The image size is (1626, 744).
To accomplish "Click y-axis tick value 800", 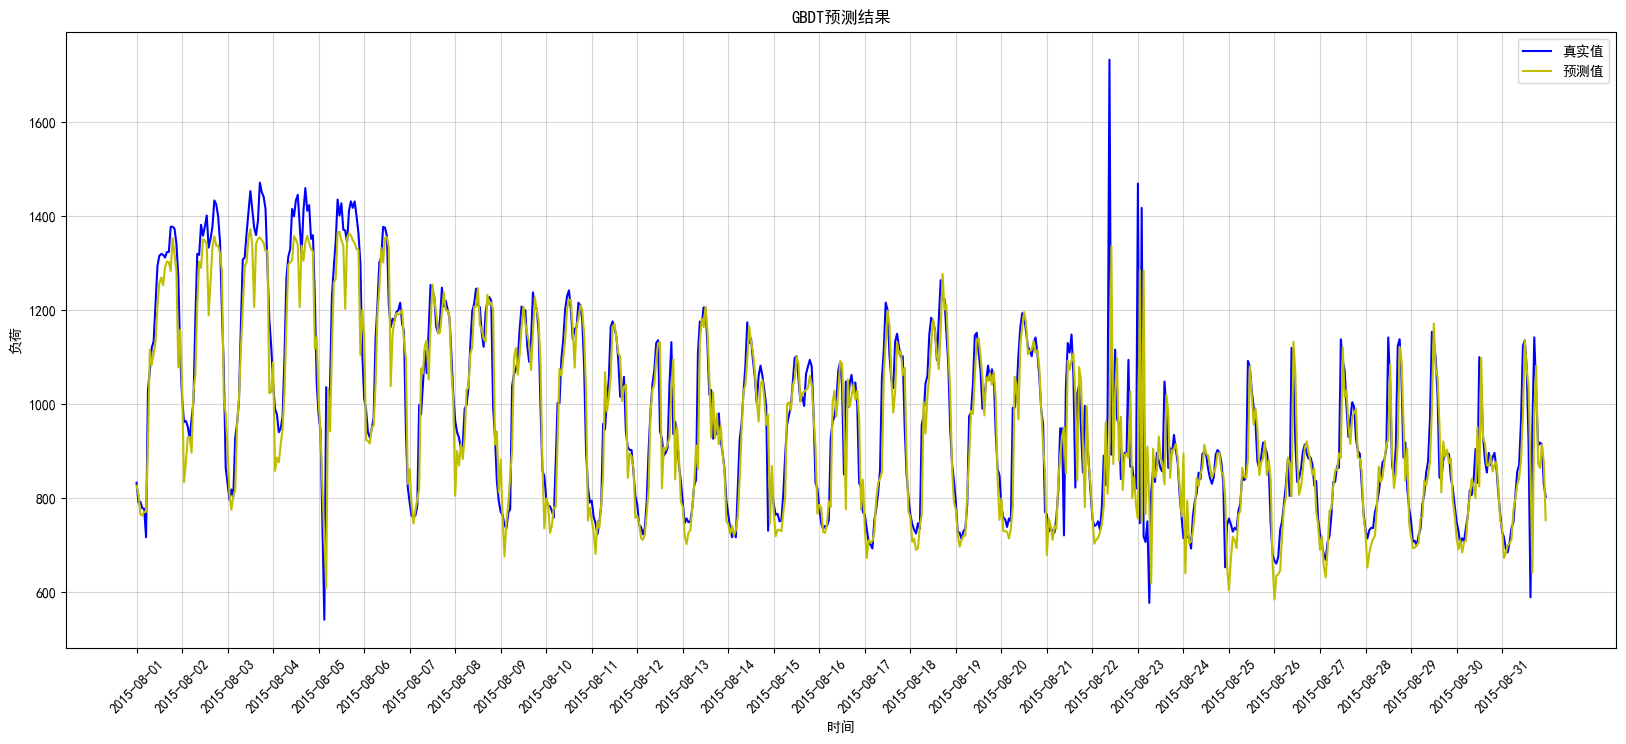I will 45,499.
